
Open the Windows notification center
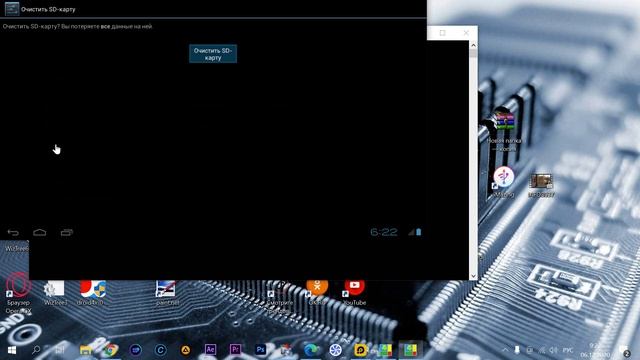pos(624,350)
